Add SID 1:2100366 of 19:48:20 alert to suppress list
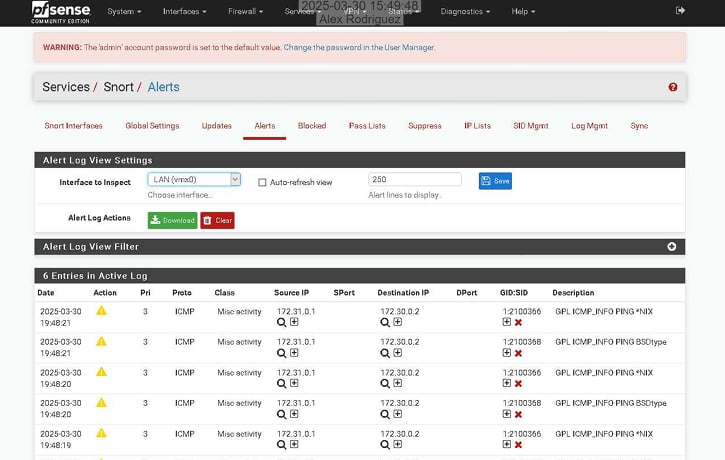Image resolution: width=725 pixels, height=460 pixels. coord(507,383)
